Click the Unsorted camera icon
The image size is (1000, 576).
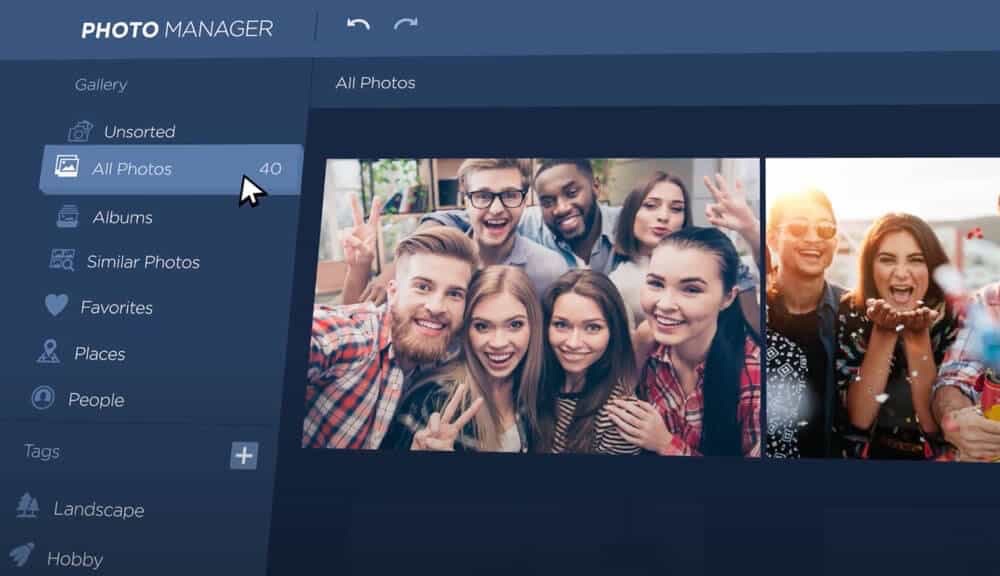[80, 131]
